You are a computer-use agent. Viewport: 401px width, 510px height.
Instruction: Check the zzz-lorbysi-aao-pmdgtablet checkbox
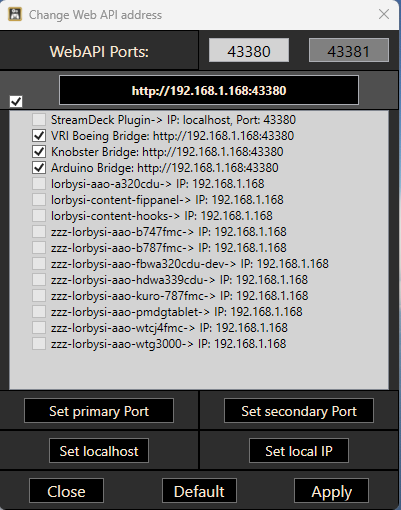point(39,312)
